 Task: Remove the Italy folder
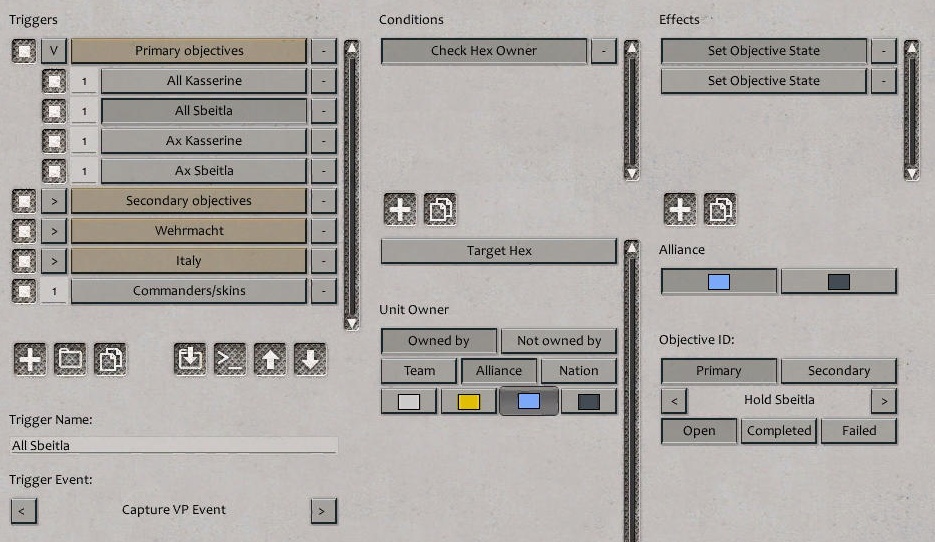coord(323,261)
